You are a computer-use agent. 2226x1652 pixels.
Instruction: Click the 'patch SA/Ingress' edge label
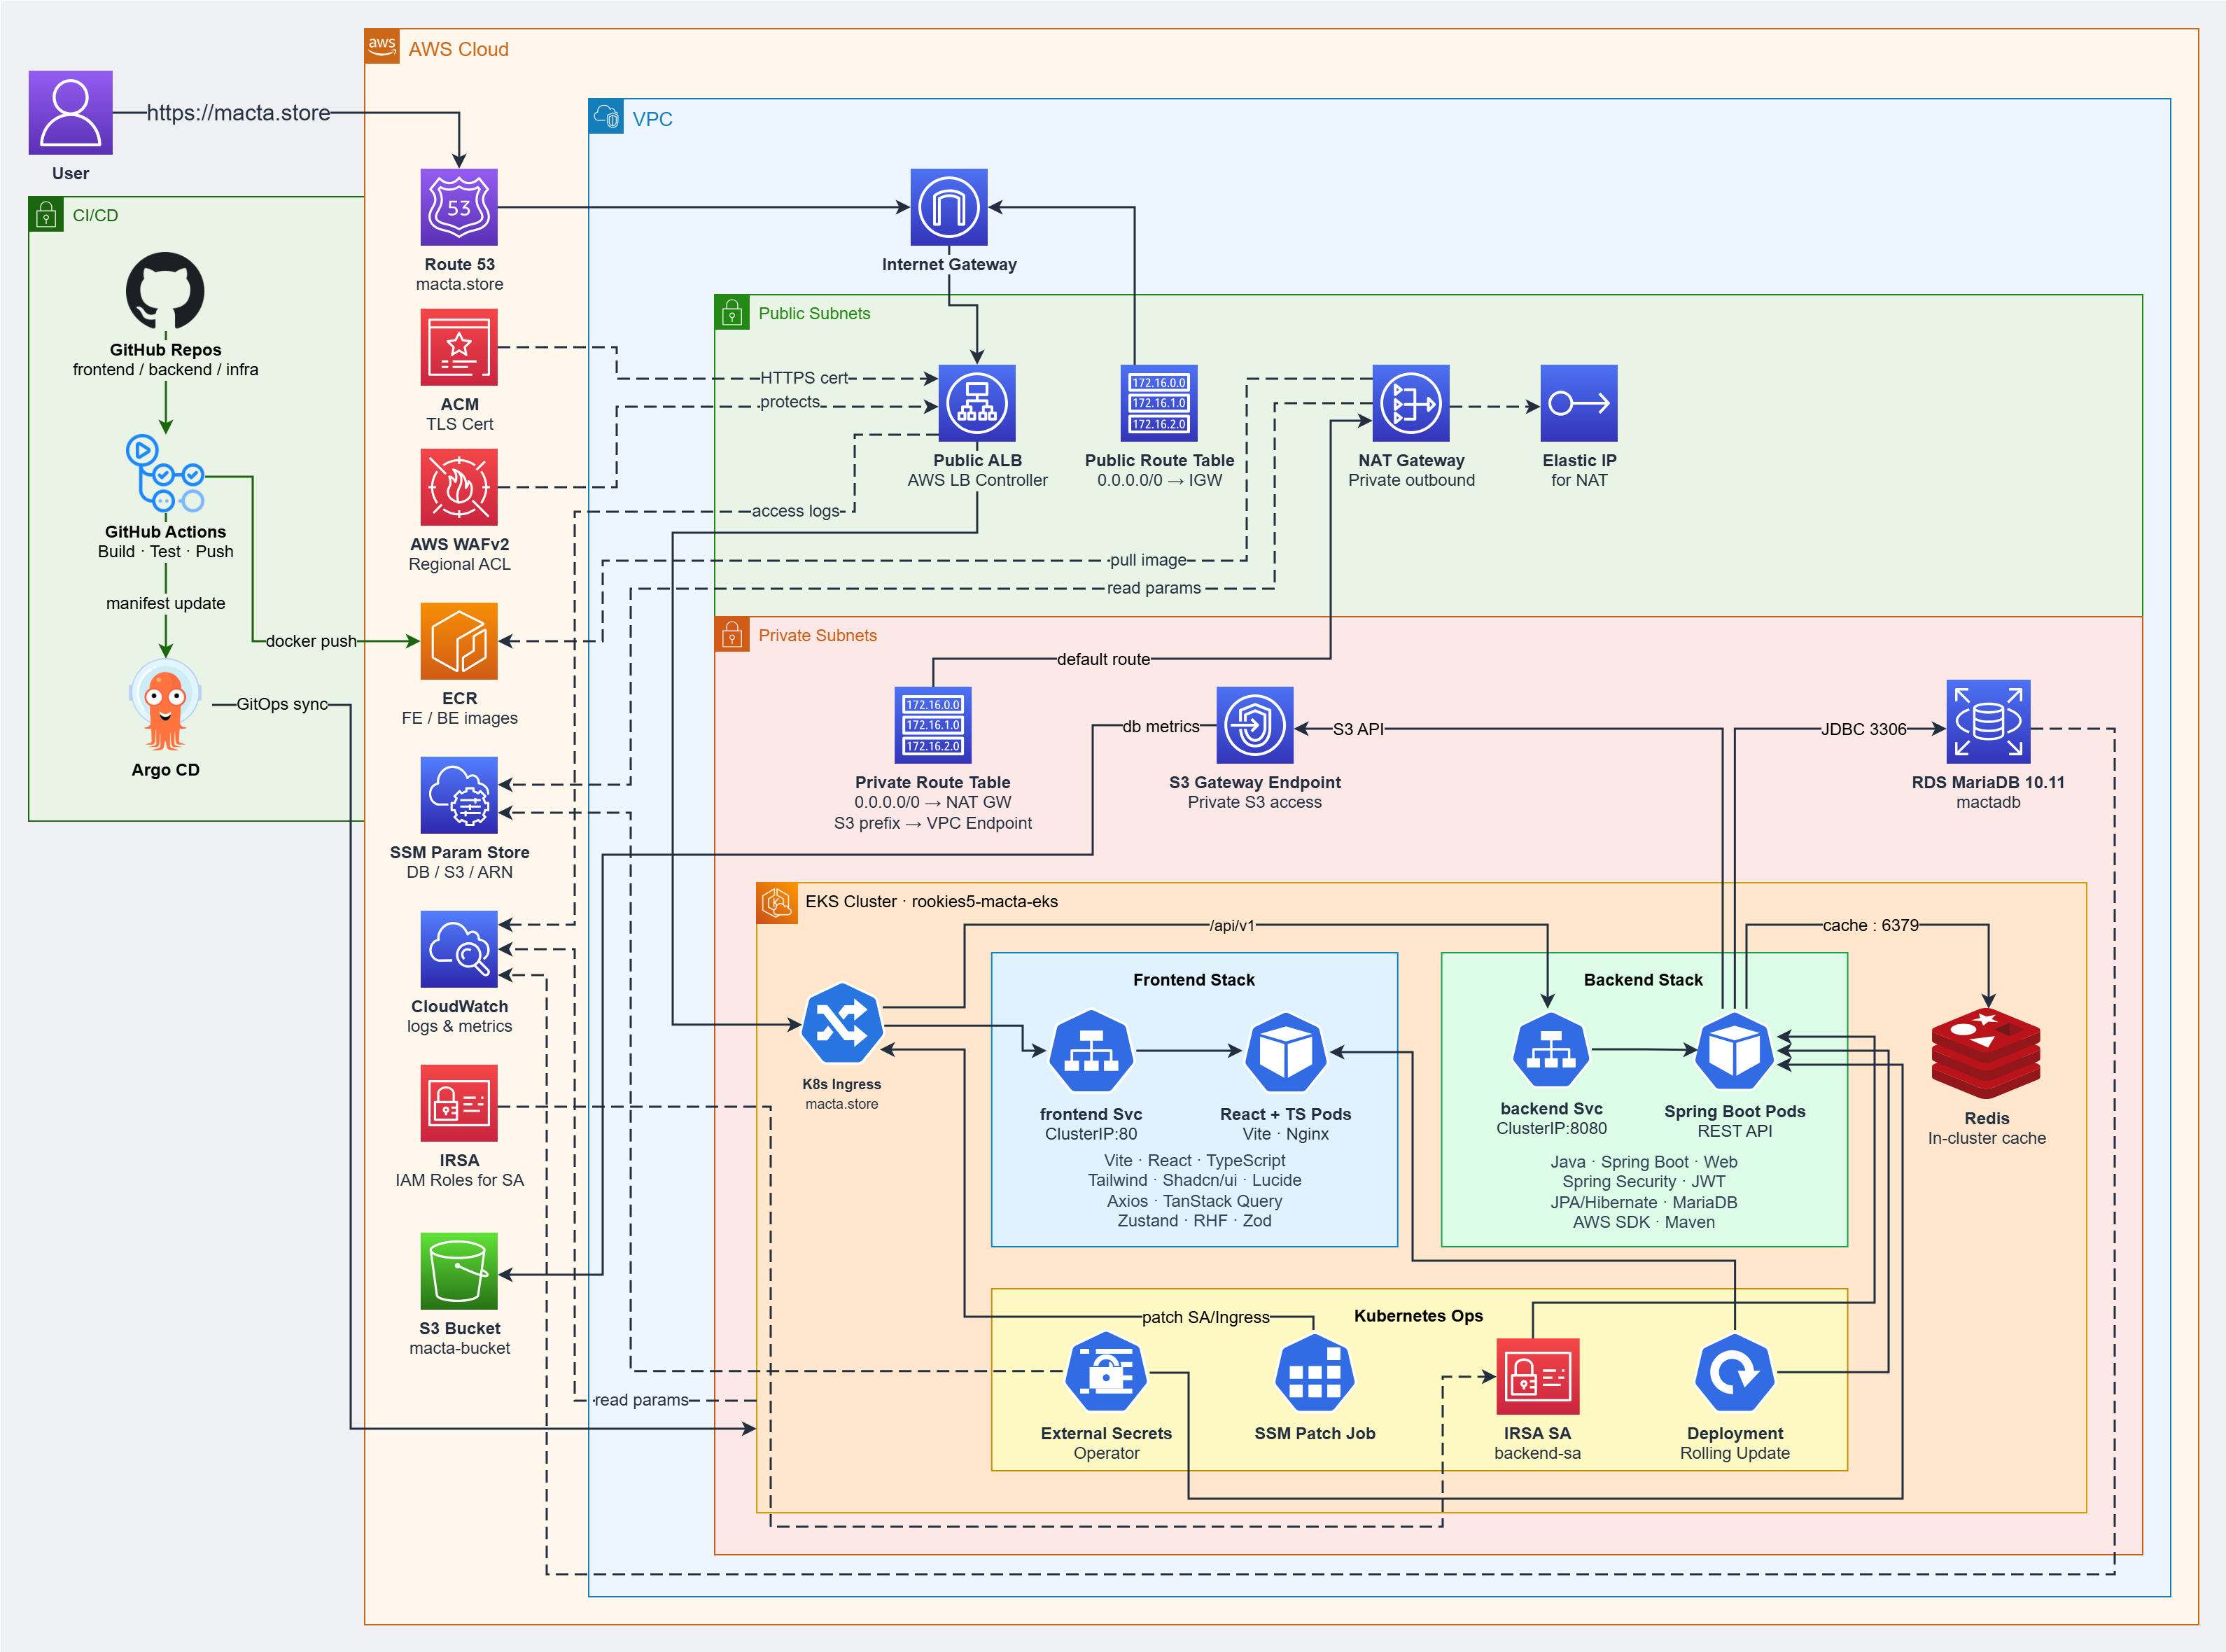coord(1205,1317)
